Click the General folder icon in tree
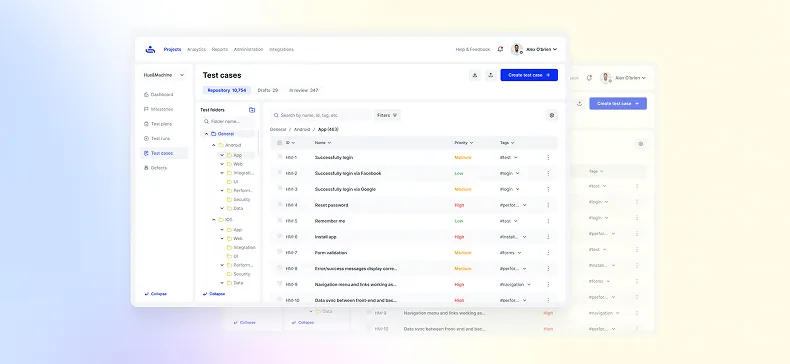Viewport: 790px width, 364px height. (x=214, y=134)
